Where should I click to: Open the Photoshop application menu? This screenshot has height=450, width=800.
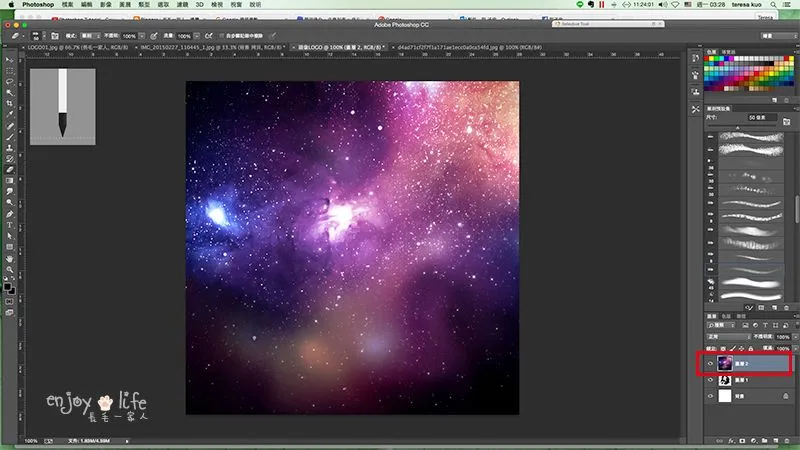click(x=38, y=5)
